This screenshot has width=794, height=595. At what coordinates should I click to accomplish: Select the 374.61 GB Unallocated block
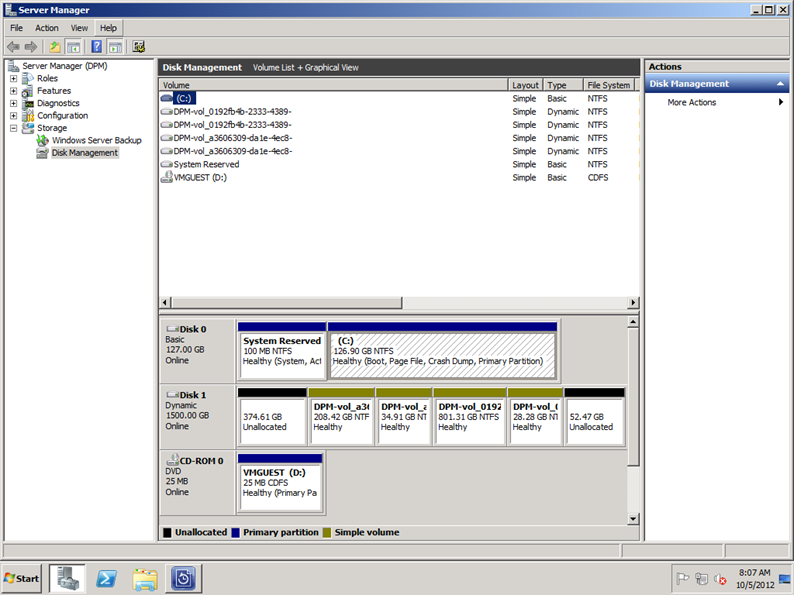pos(272,417)
